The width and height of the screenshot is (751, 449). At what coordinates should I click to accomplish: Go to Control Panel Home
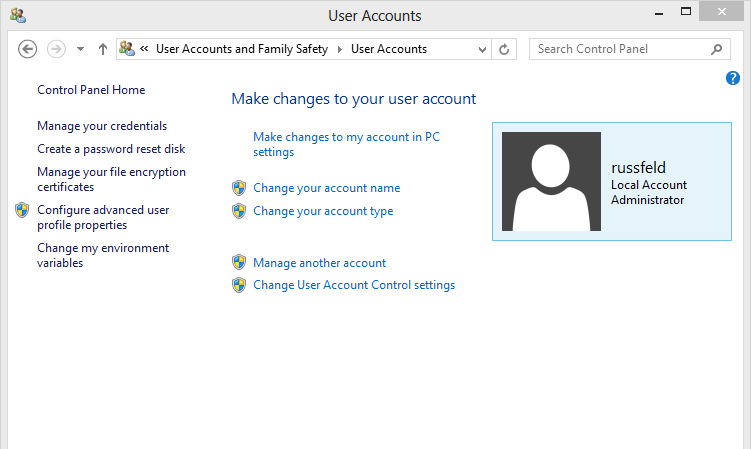click(91, 90)
